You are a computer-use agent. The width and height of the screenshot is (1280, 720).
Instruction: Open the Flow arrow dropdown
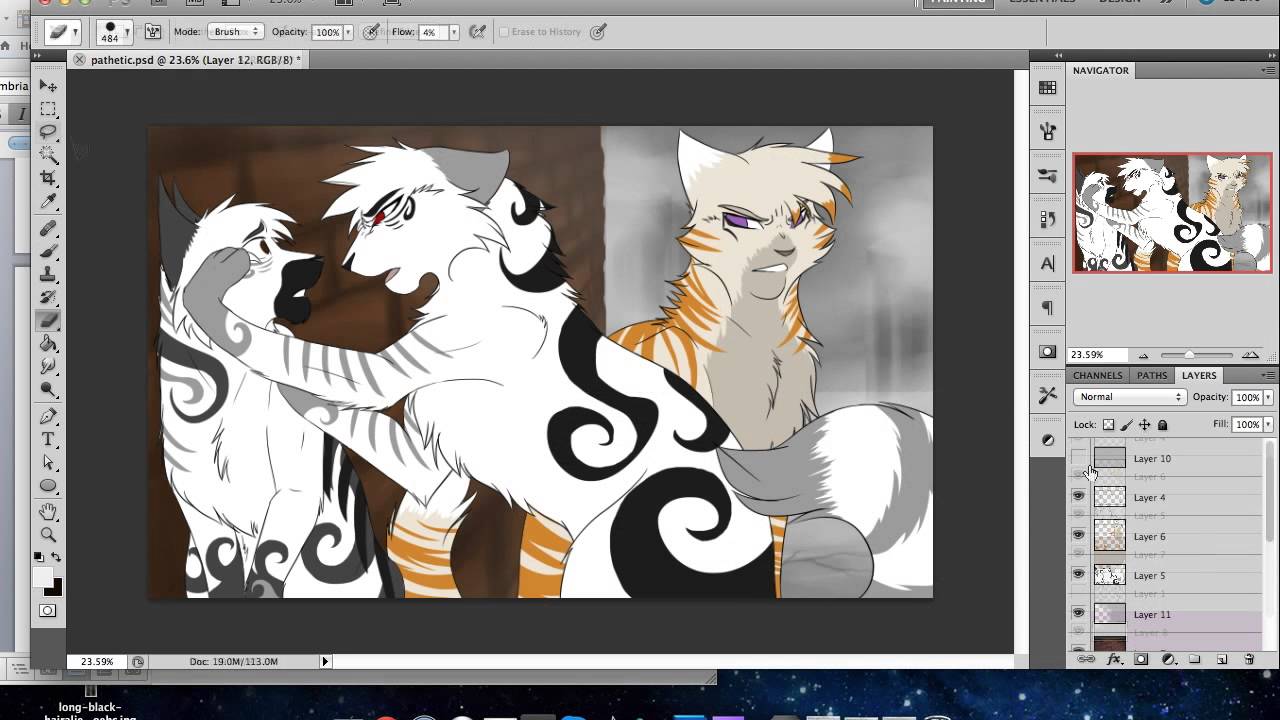[x=453, y=32]
